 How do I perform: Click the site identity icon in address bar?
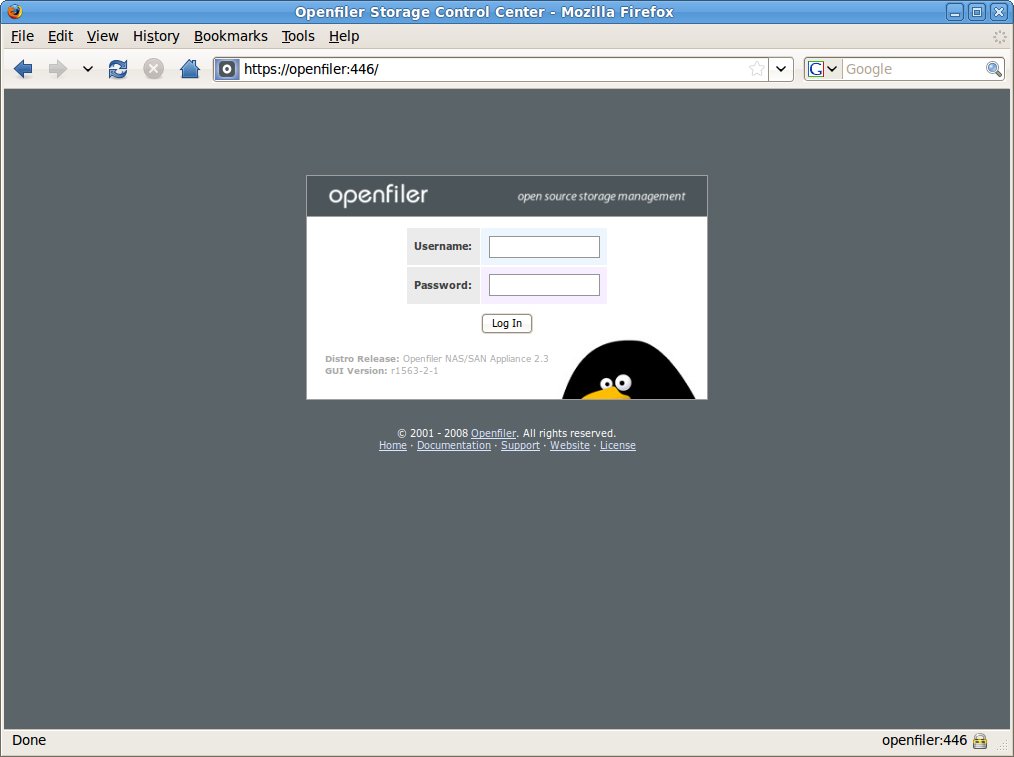[x=228, y=69]
